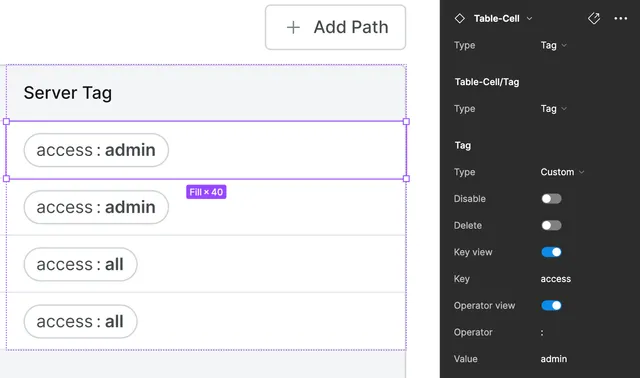Screen dimensions: 640x378
Task: Turn off the Operator view switch
Action: [551, 305]
